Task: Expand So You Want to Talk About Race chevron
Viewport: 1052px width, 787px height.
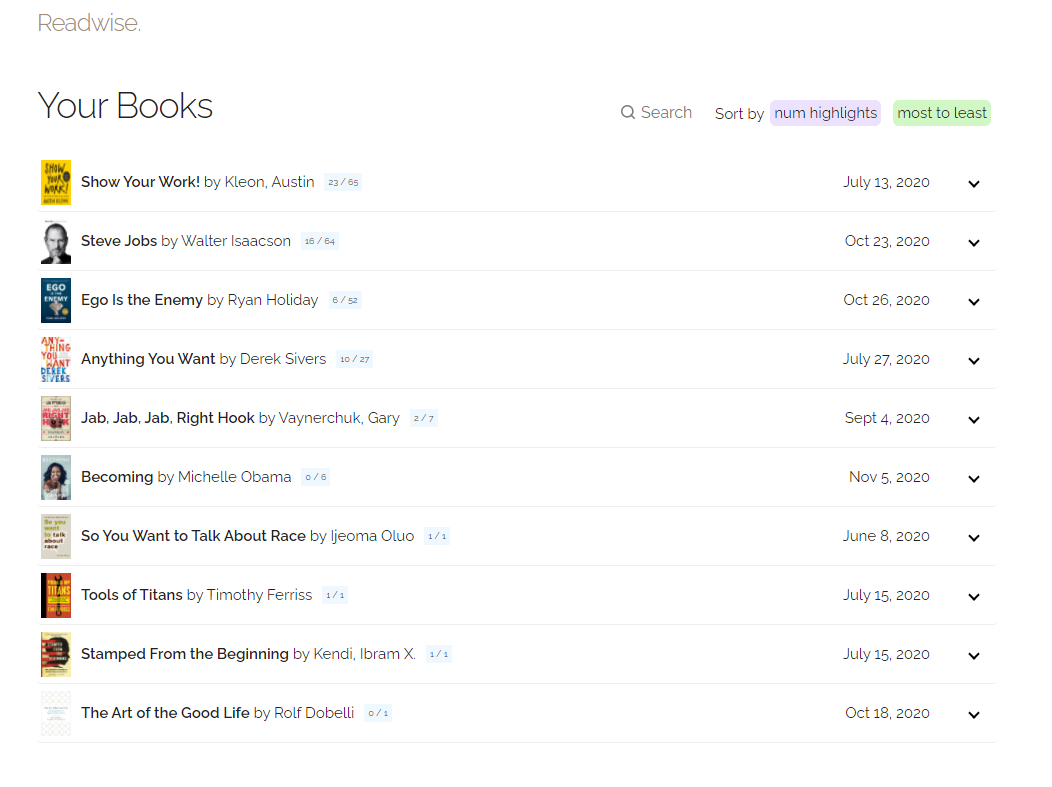Action: [x=974, y=538]
